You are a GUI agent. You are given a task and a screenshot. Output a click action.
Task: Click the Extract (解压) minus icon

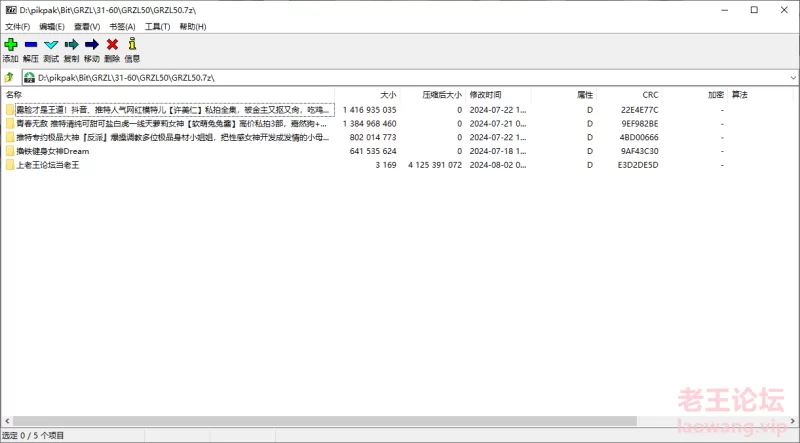(31, 44)
